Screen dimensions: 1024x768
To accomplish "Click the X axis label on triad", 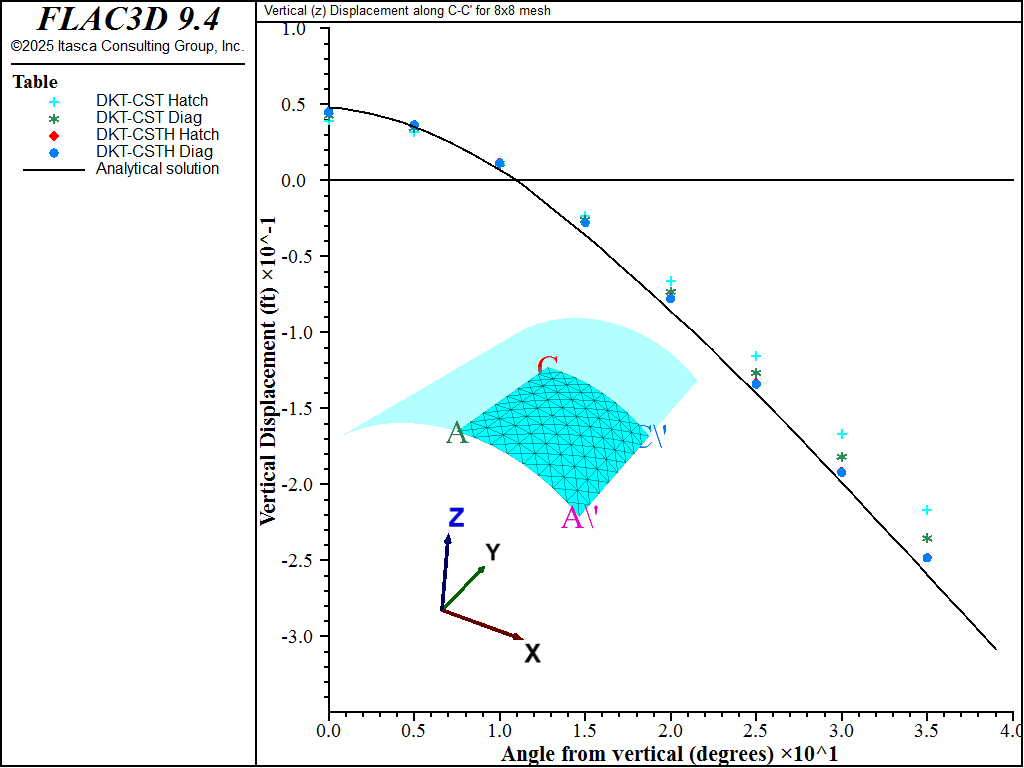I will [x=533, y=654].
